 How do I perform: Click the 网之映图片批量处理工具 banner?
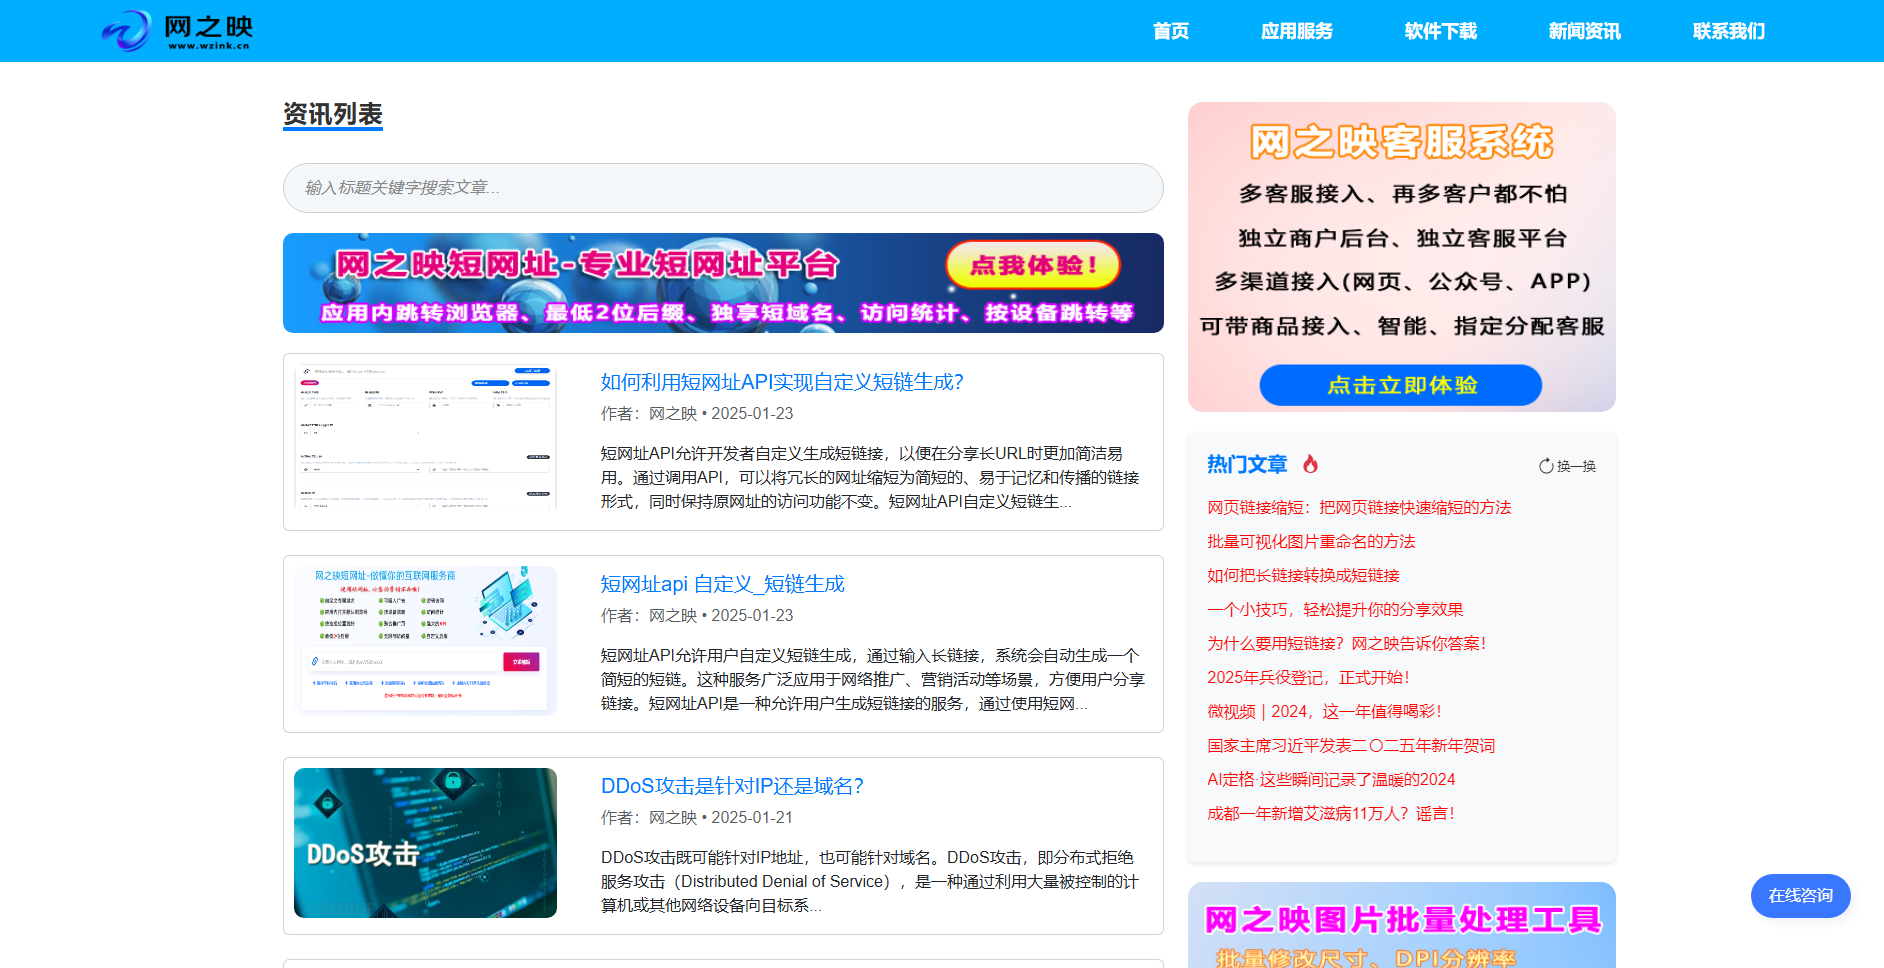(1401, 925)
